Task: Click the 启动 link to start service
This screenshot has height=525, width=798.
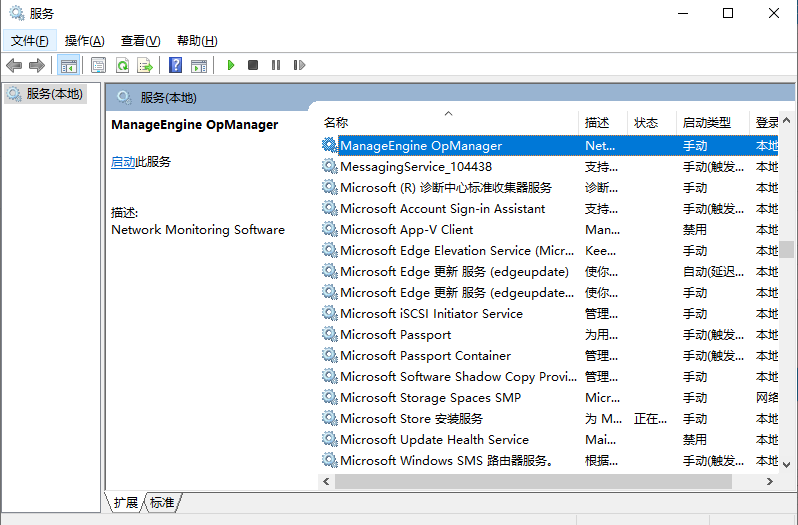Action: 123,162
